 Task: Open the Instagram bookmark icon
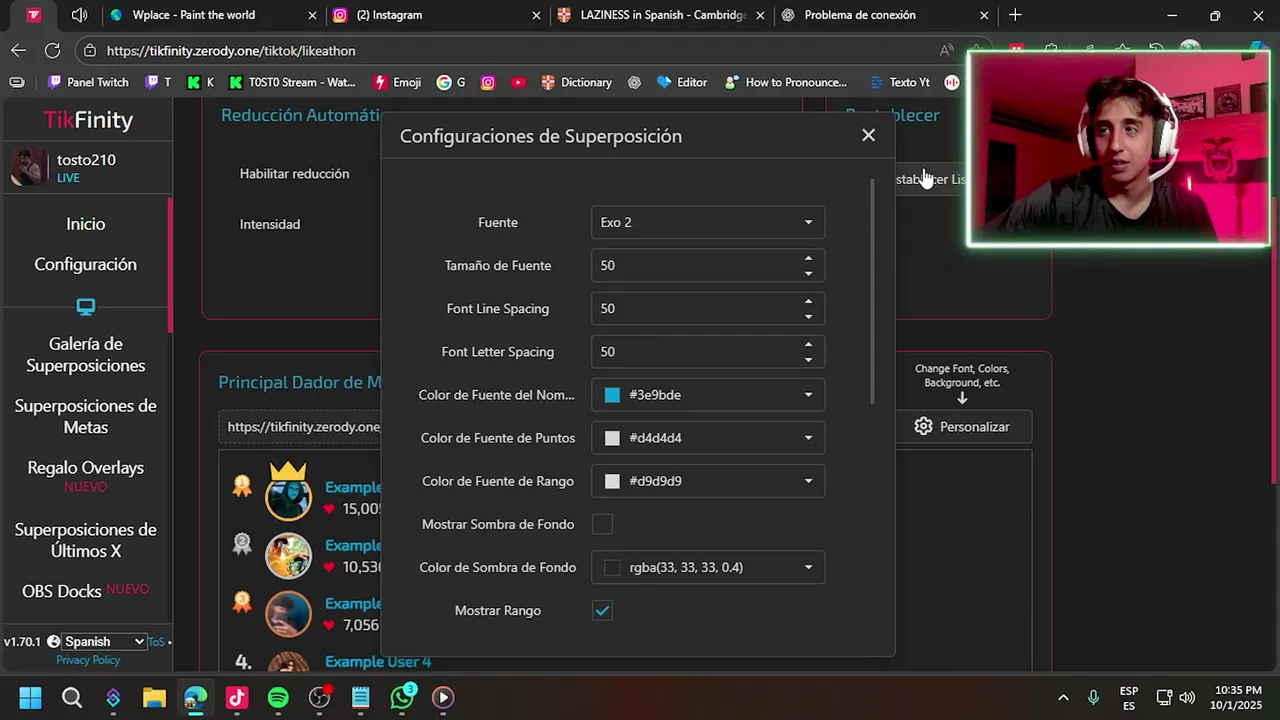488,82
